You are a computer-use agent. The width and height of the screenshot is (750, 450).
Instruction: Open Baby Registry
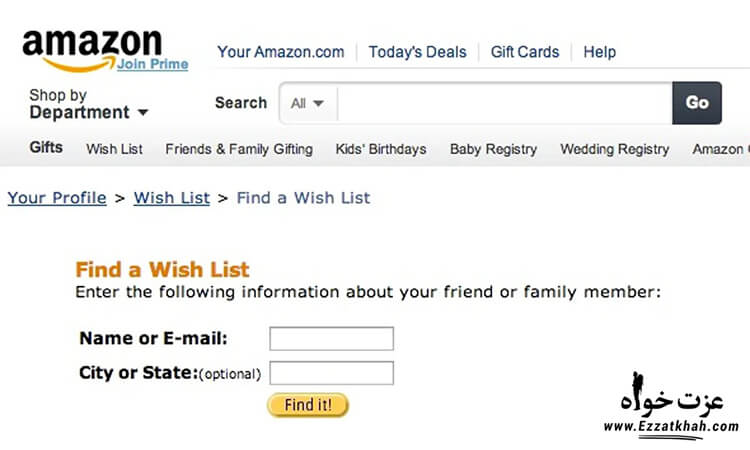493,149
